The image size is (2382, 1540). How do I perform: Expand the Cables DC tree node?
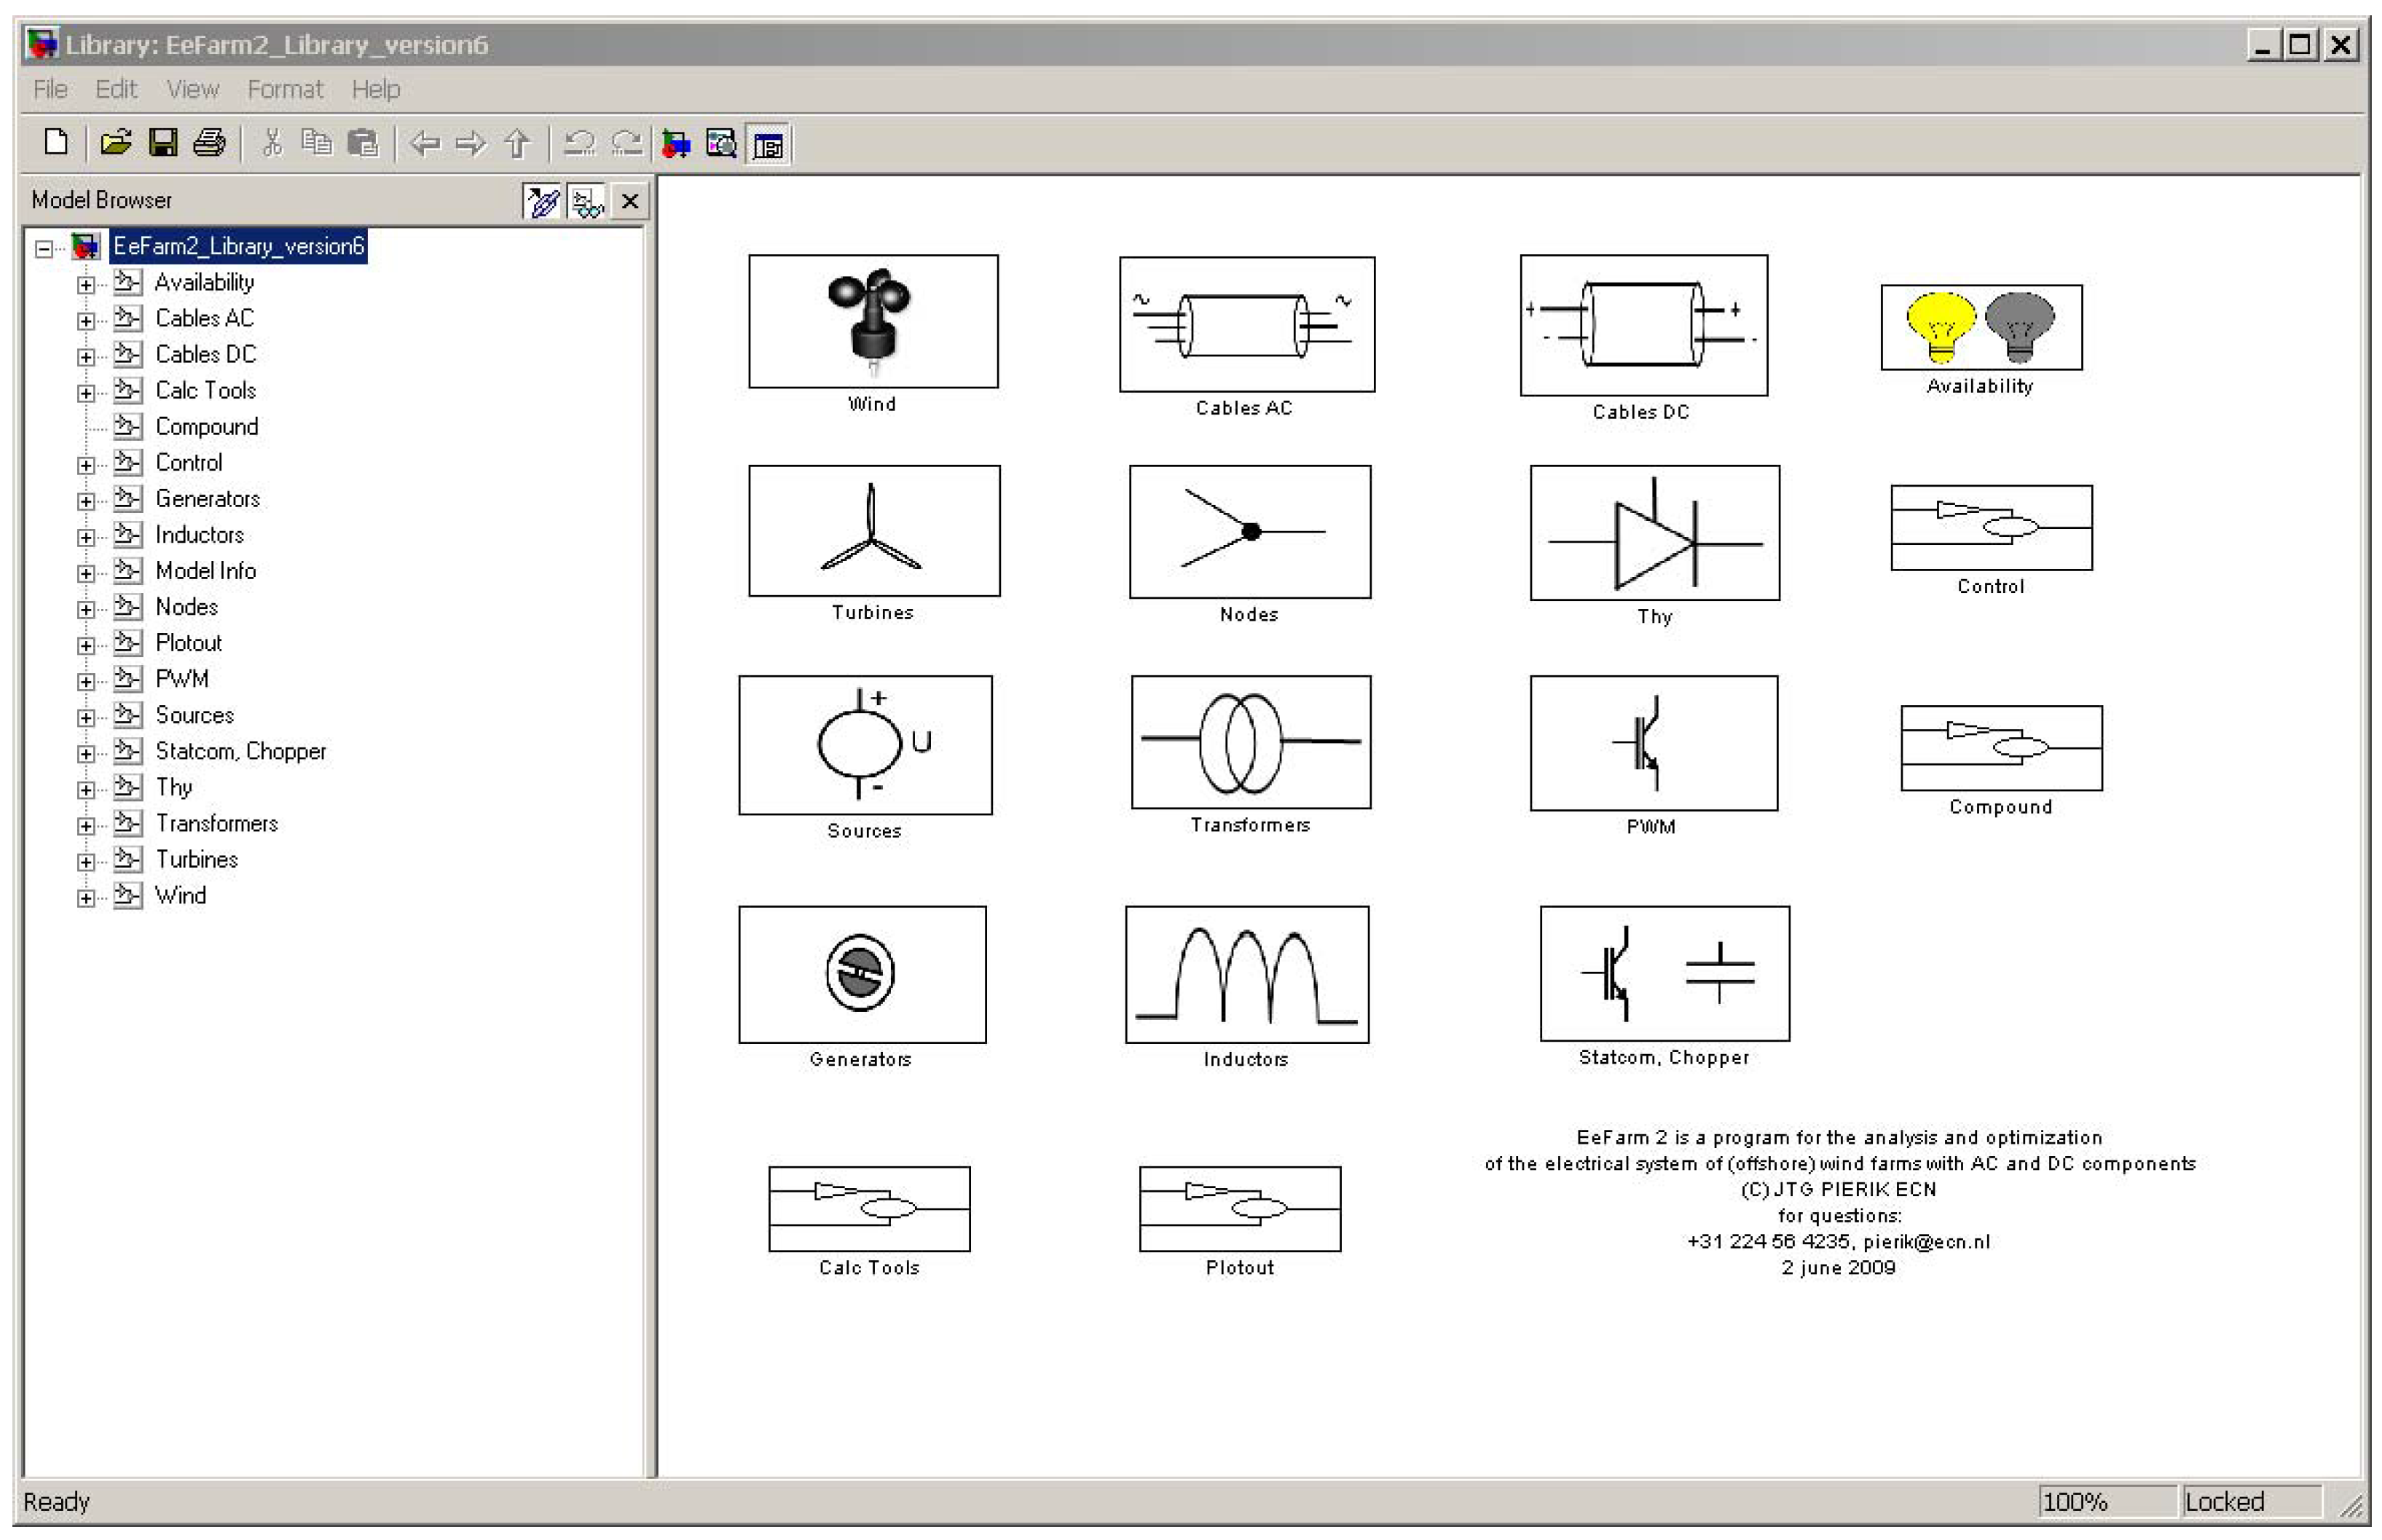point(86,356)
